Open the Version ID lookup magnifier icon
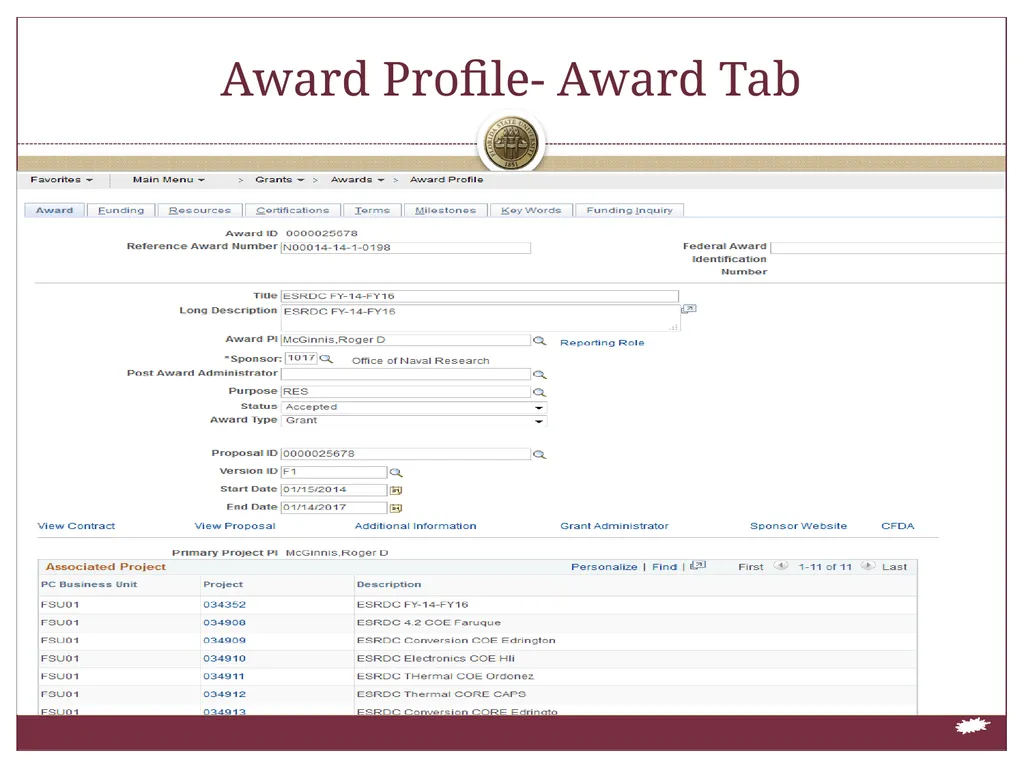The height and width of the screenshot is (768, 1024). pyautogui.click(x=396, y=472)
